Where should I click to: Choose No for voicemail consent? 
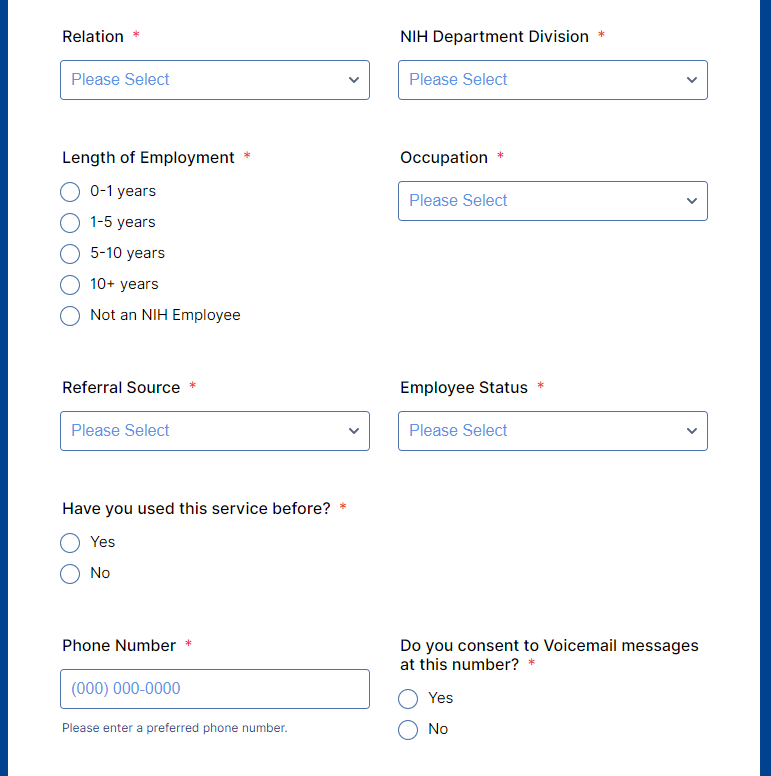[x=408, y=730]
